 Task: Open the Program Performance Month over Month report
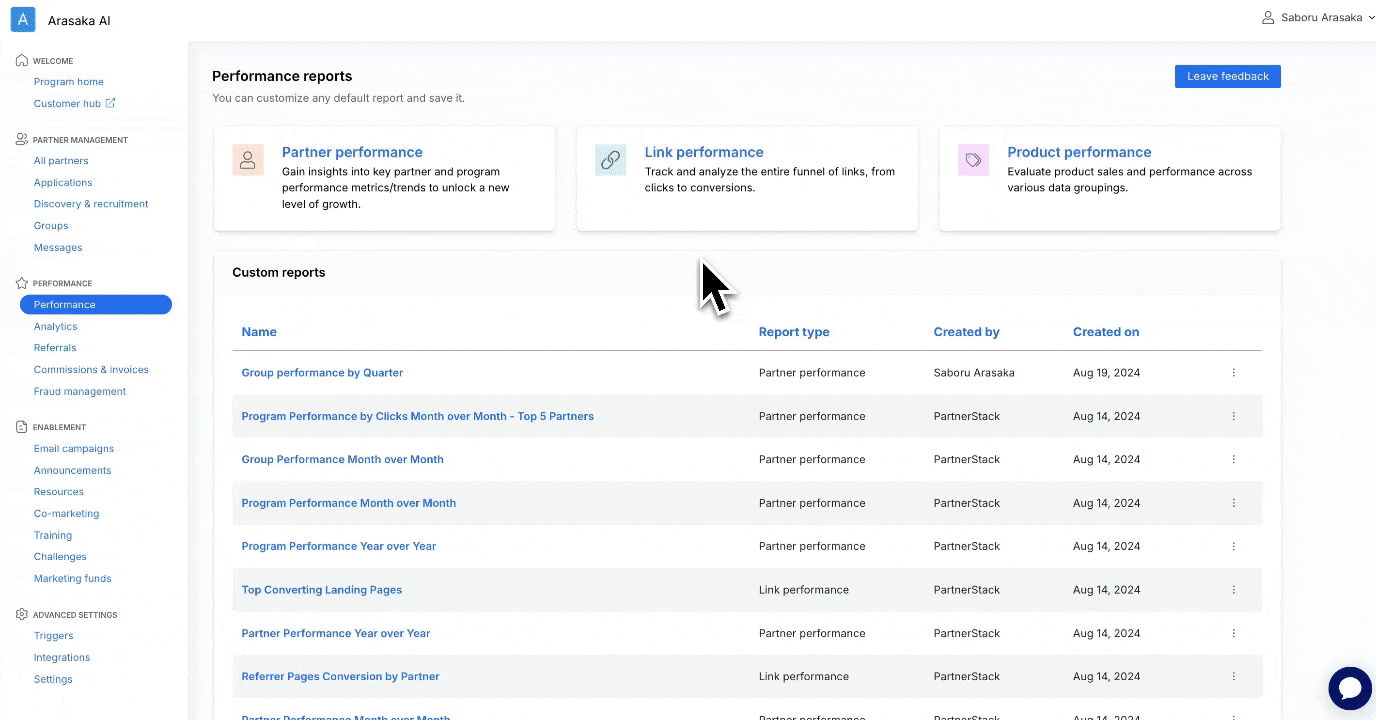[349, 503]
